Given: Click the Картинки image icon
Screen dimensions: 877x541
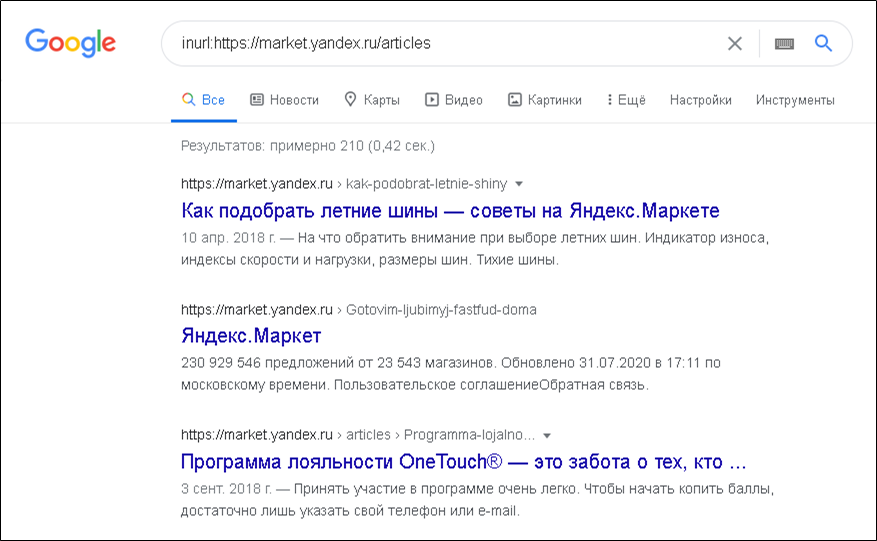Looking at the screenshot, I should coord(515,100).
